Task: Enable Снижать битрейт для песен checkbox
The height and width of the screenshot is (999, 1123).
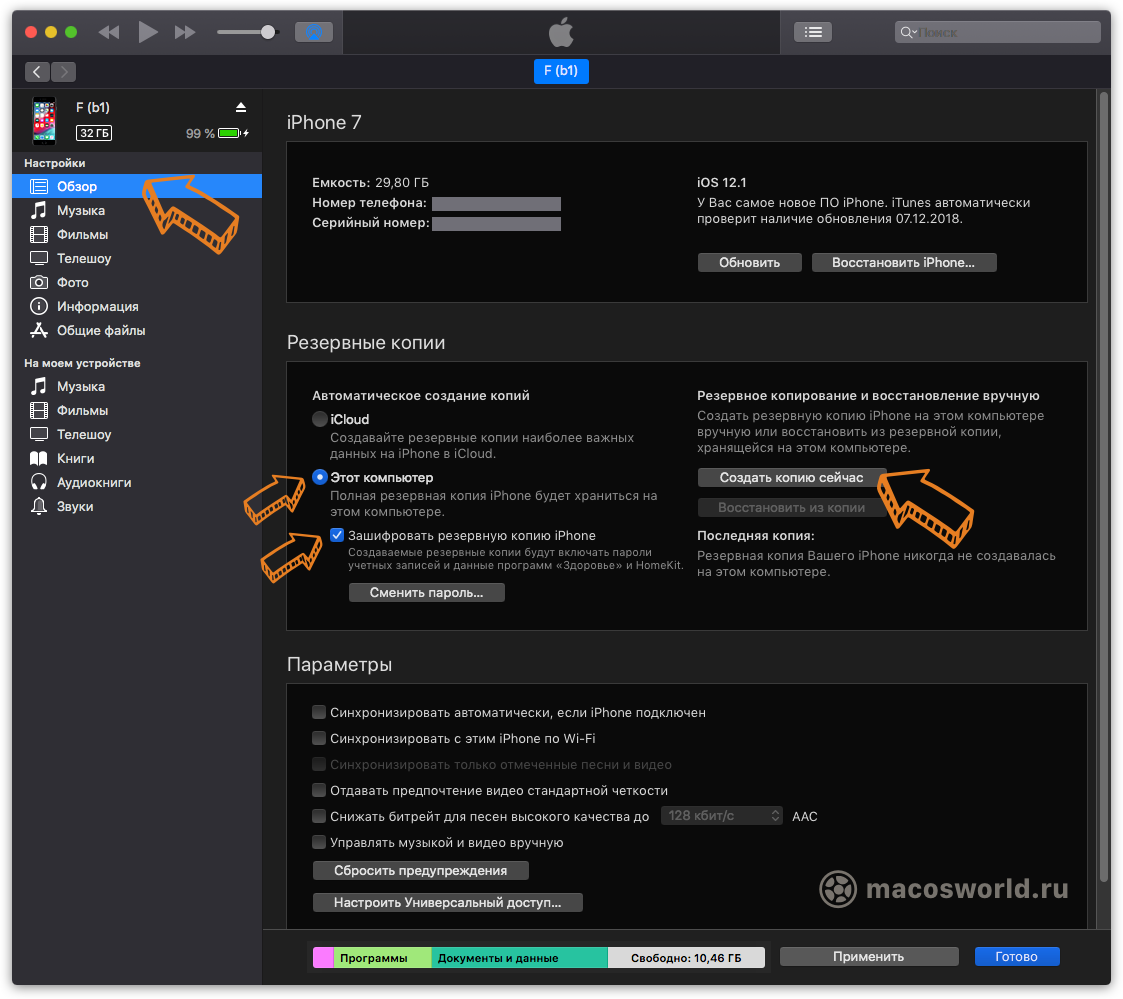Action: click(319, 816)
